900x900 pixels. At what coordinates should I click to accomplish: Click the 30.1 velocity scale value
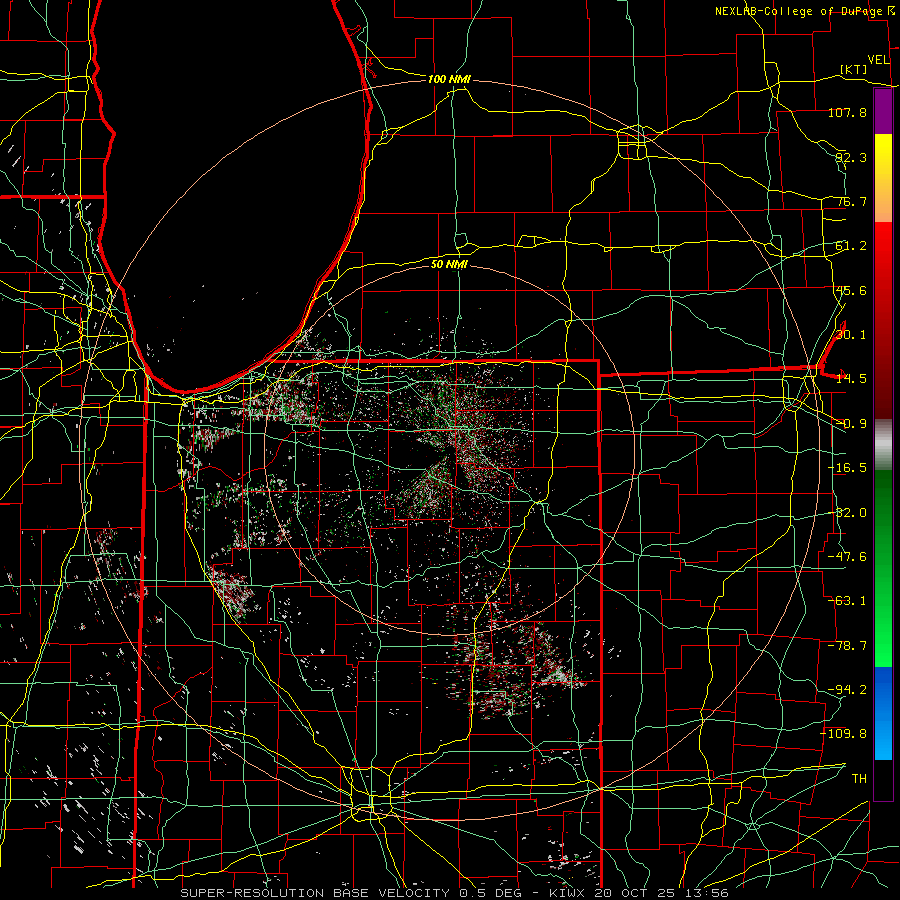(851, 335)
